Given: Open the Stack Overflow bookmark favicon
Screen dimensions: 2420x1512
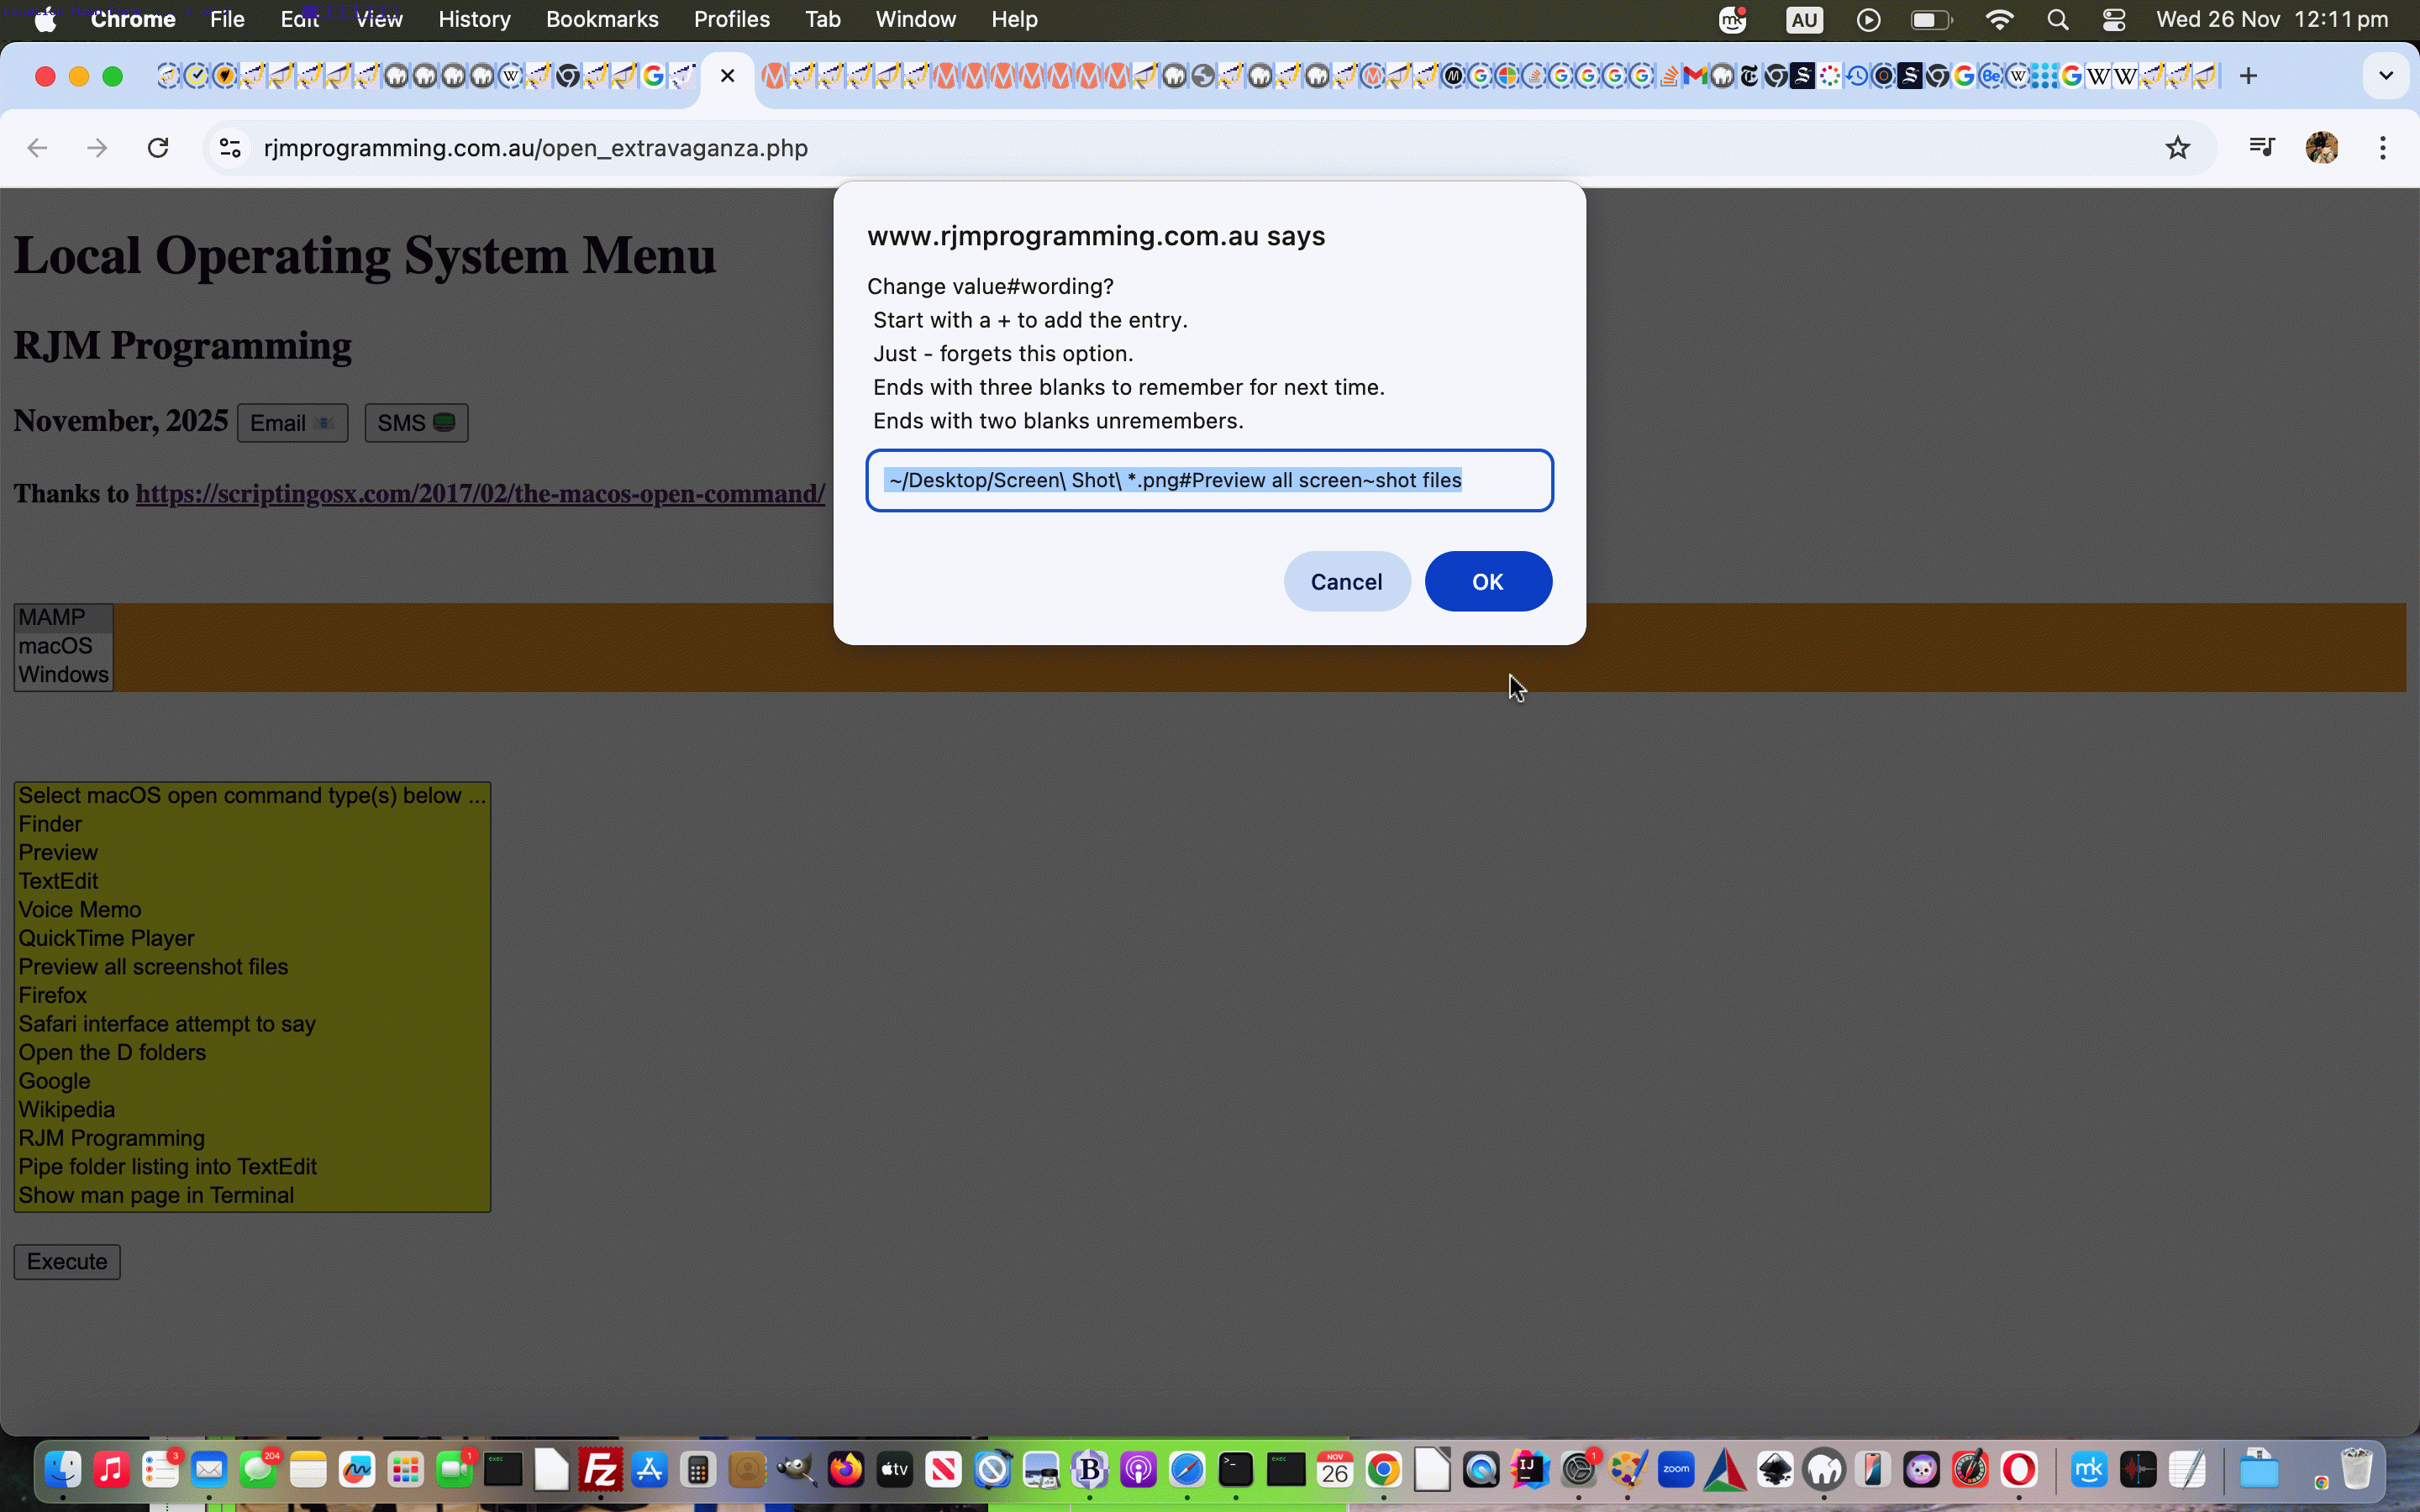Looking at the screenshot, I should pos(1670,75).
